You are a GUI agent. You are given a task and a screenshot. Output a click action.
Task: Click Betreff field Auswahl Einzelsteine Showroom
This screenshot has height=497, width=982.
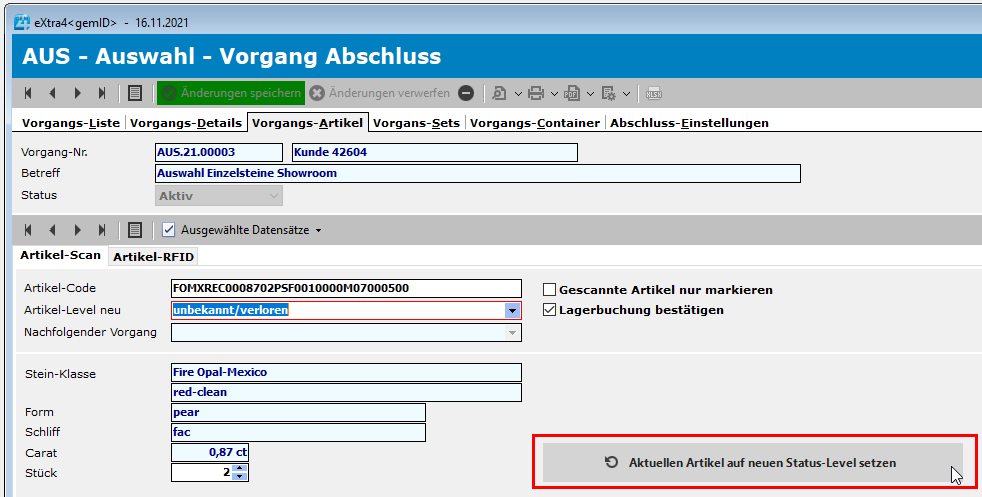coord(478,173)
